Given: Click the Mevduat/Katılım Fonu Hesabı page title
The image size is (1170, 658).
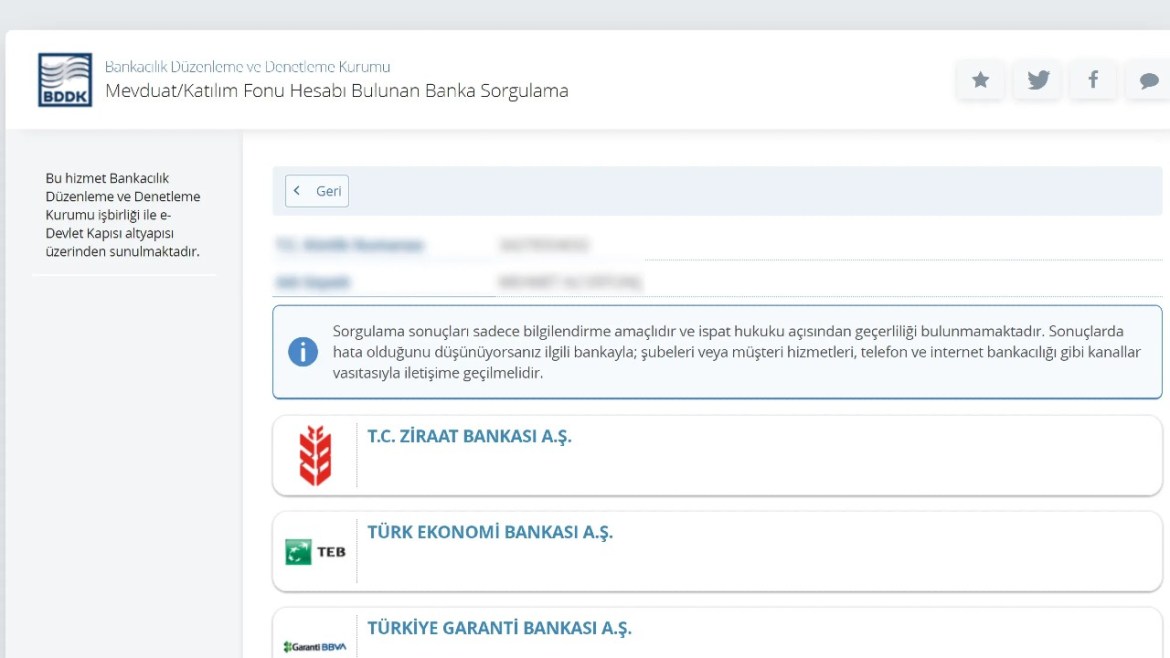Looking at the screenshot, I should 336,91.
